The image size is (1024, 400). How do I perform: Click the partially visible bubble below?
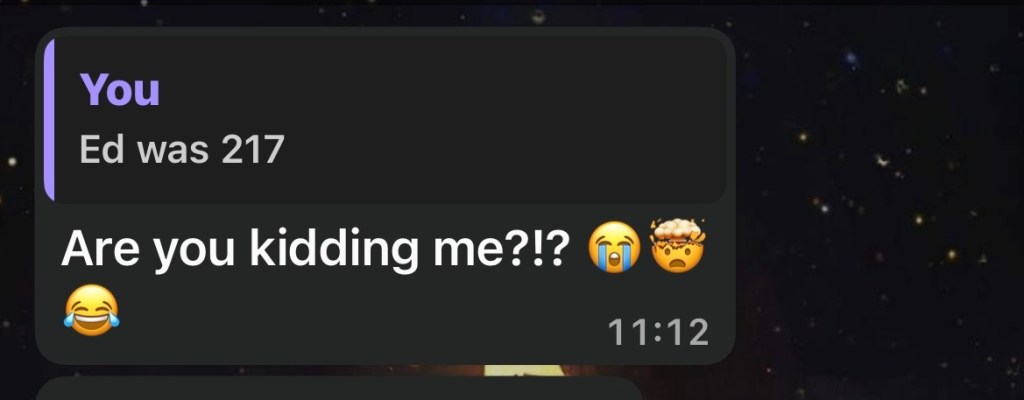(340, 388)
